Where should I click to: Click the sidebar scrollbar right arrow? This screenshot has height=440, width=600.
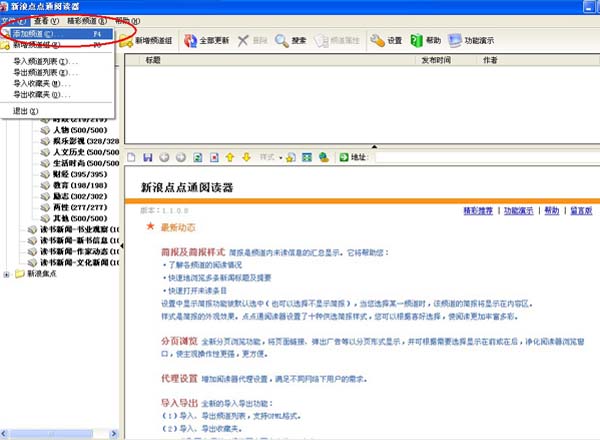[114, 434]
